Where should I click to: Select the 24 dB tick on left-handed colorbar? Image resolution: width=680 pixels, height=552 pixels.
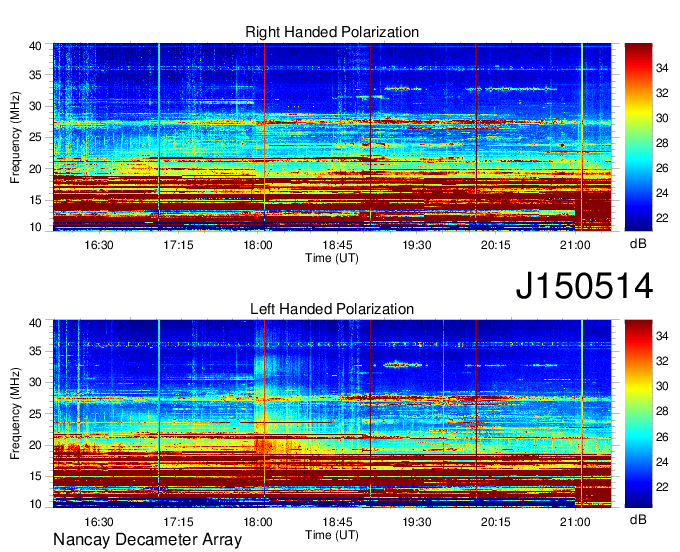(x=662, y=462)
